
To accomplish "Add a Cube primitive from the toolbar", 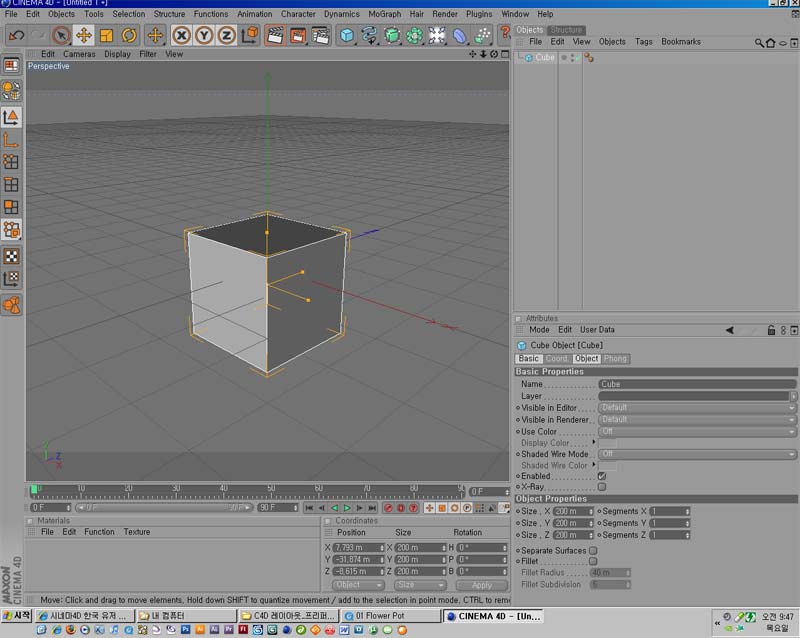I will [347, 35].
